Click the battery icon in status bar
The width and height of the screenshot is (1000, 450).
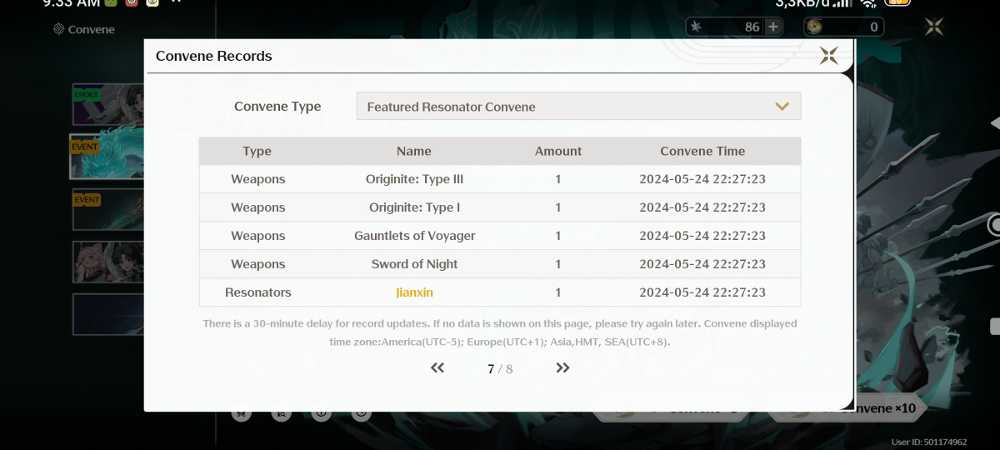click(x=897, y=3)
